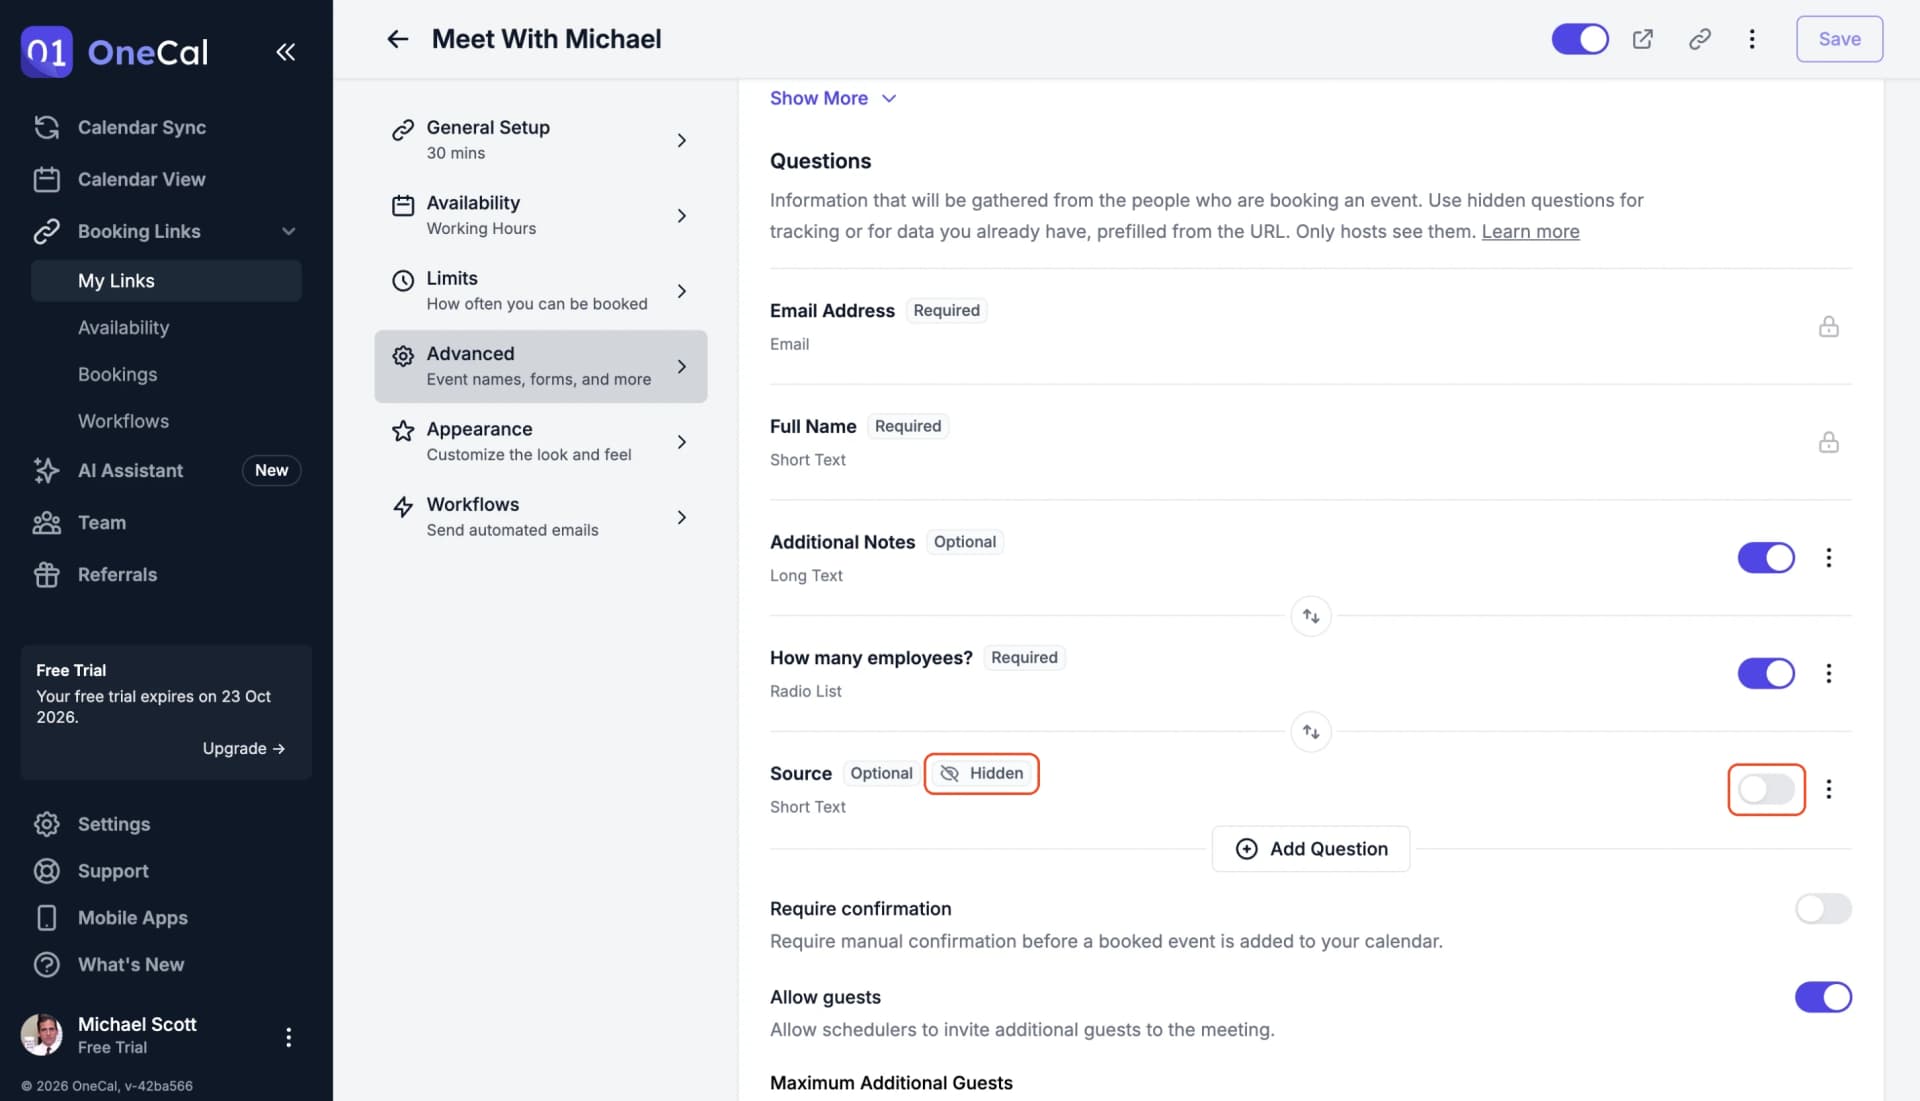
Task: Save the booking link changes
Action: pos(1839,39)
